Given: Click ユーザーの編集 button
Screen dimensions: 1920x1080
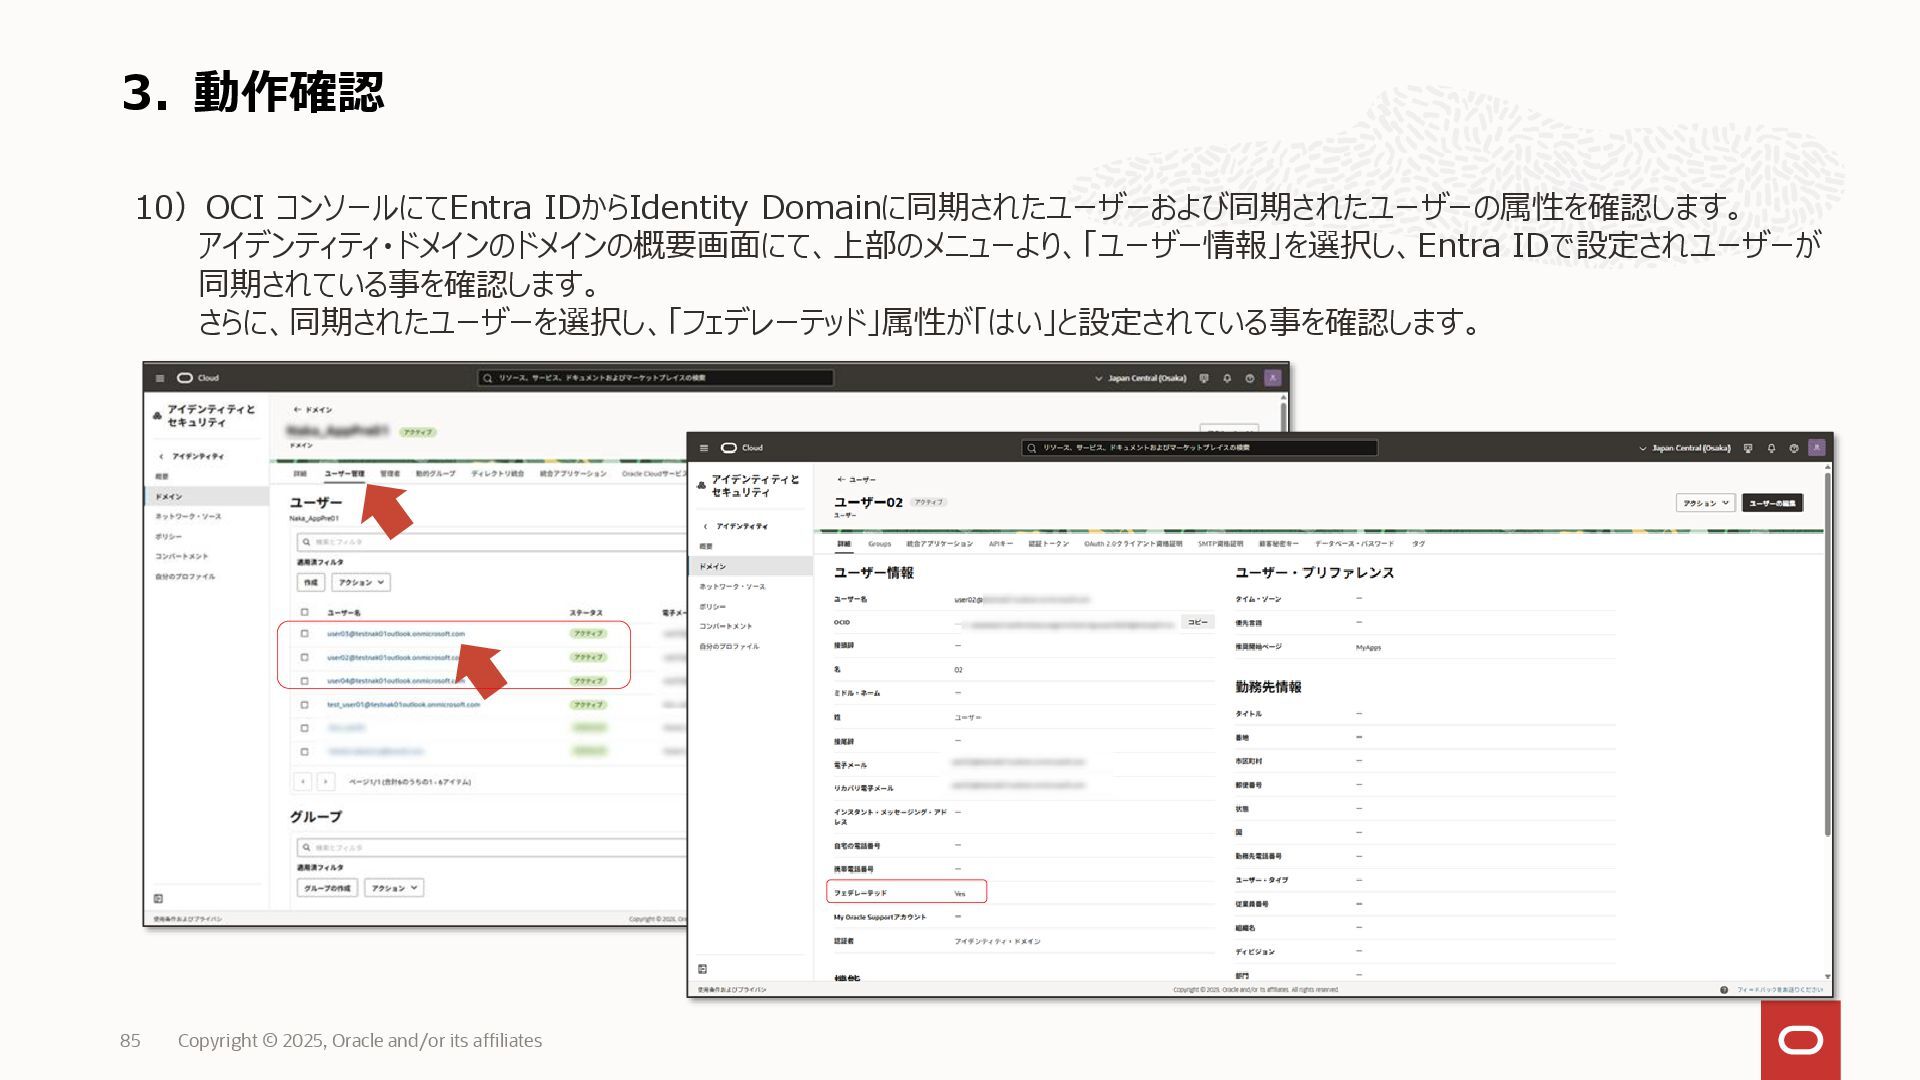Looking at the screenshot, I should [1772, 503].
